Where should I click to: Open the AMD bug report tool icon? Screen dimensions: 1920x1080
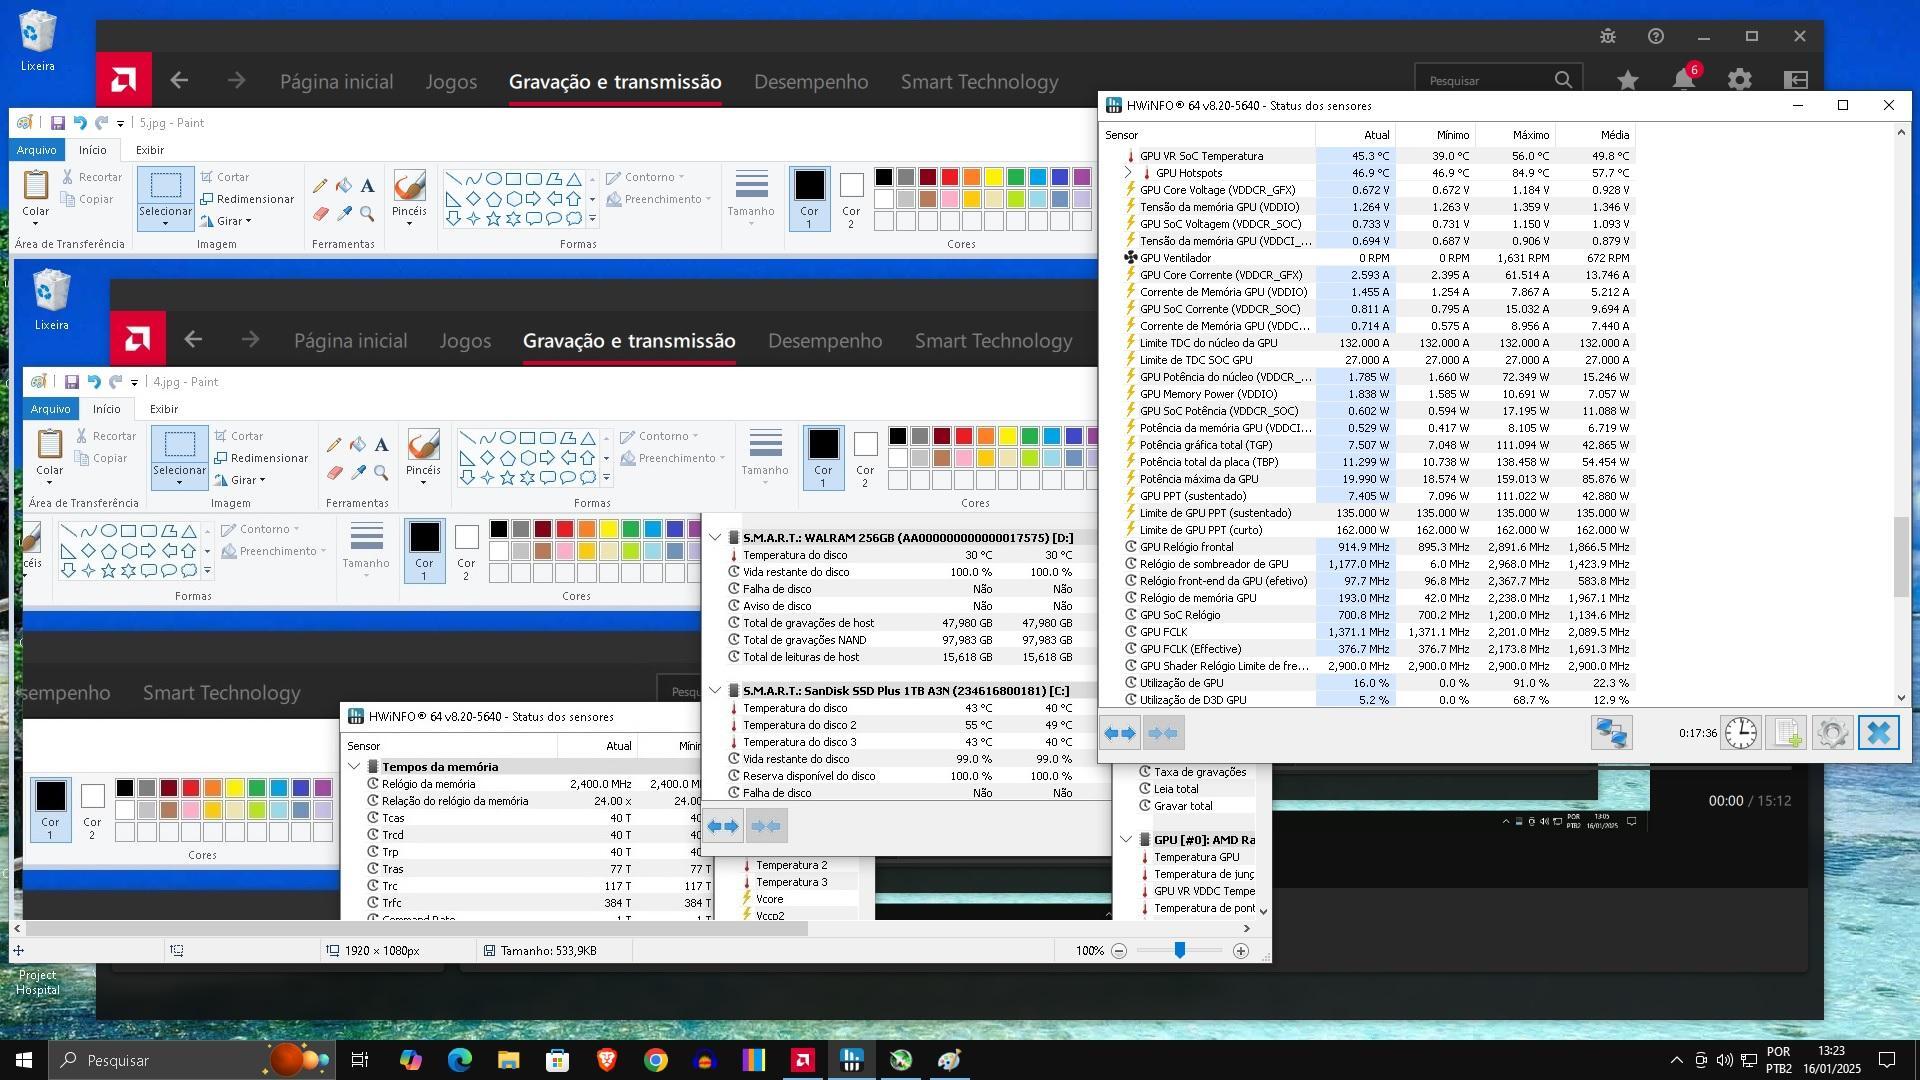(1608, 36)
